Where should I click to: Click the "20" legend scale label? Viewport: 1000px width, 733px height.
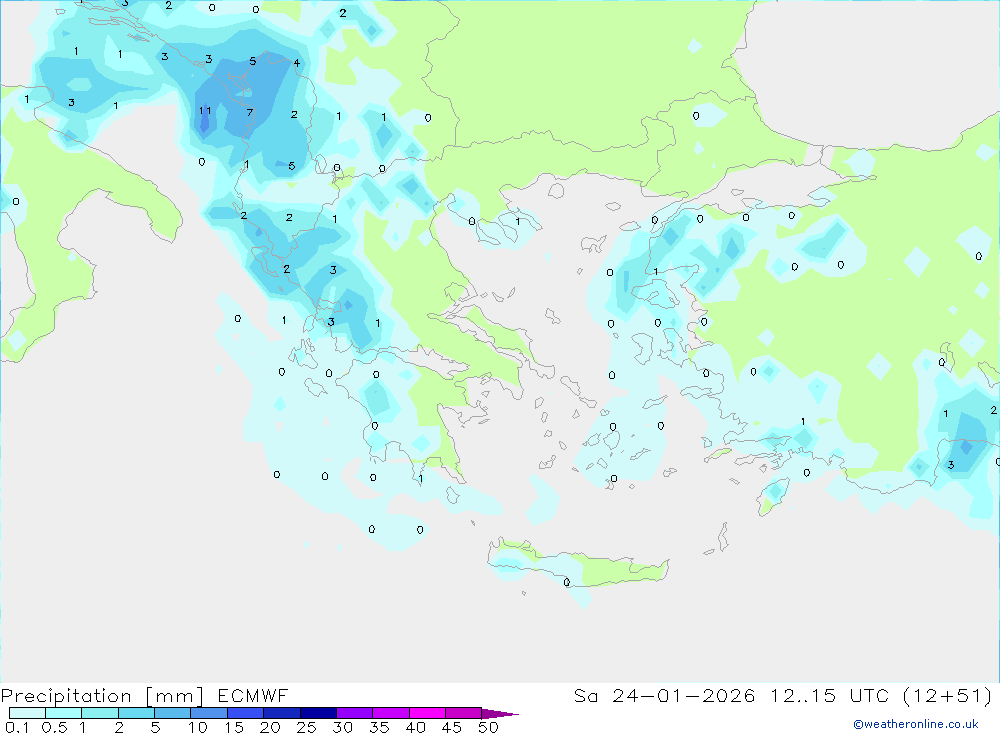(270, 727)
